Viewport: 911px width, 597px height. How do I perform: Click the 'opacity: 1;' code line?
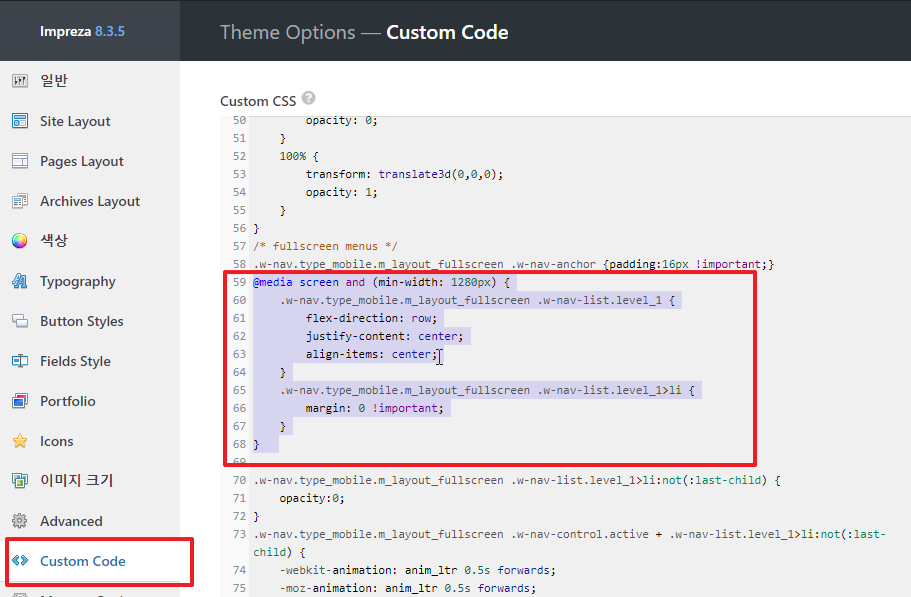pos(342,192)
